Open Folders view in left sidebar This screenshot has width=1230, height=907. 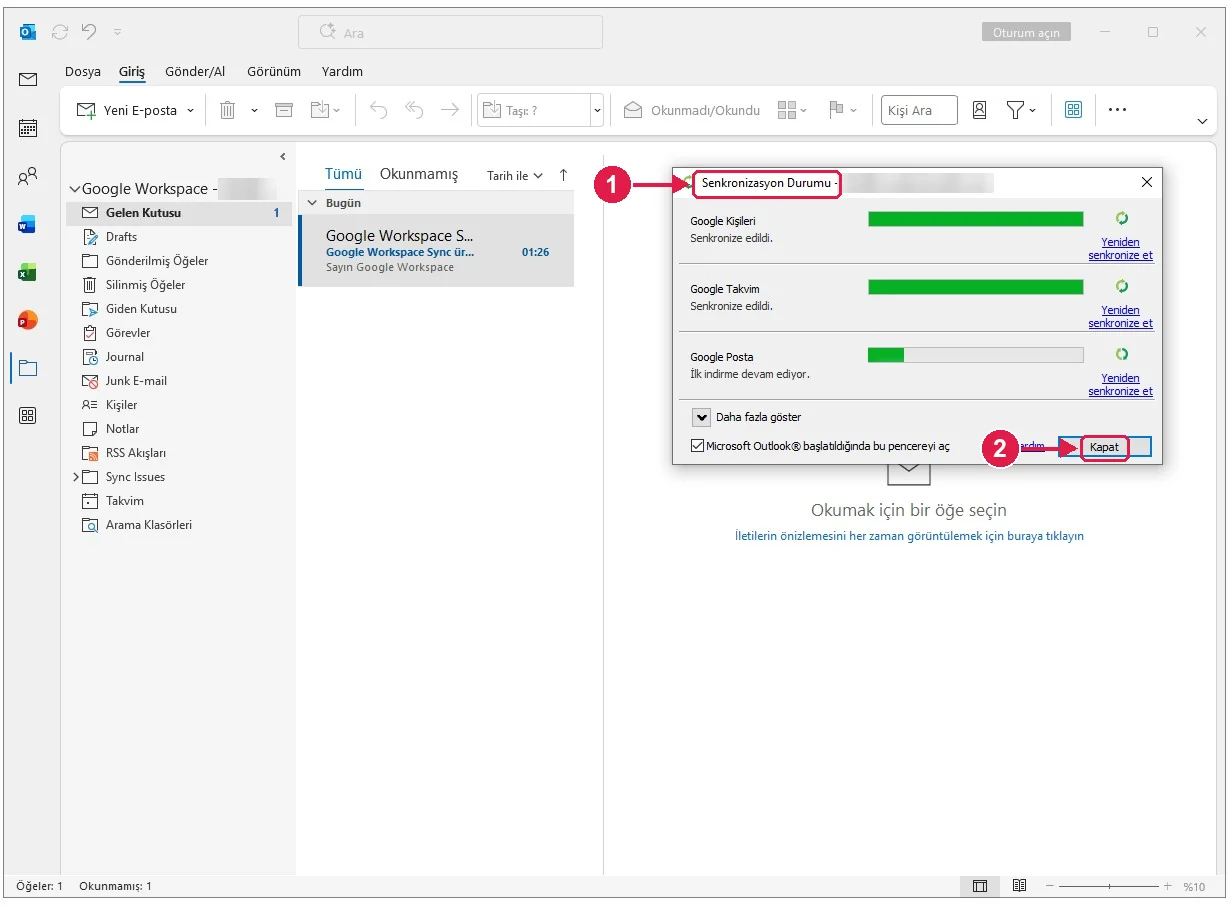pos(28,368)
